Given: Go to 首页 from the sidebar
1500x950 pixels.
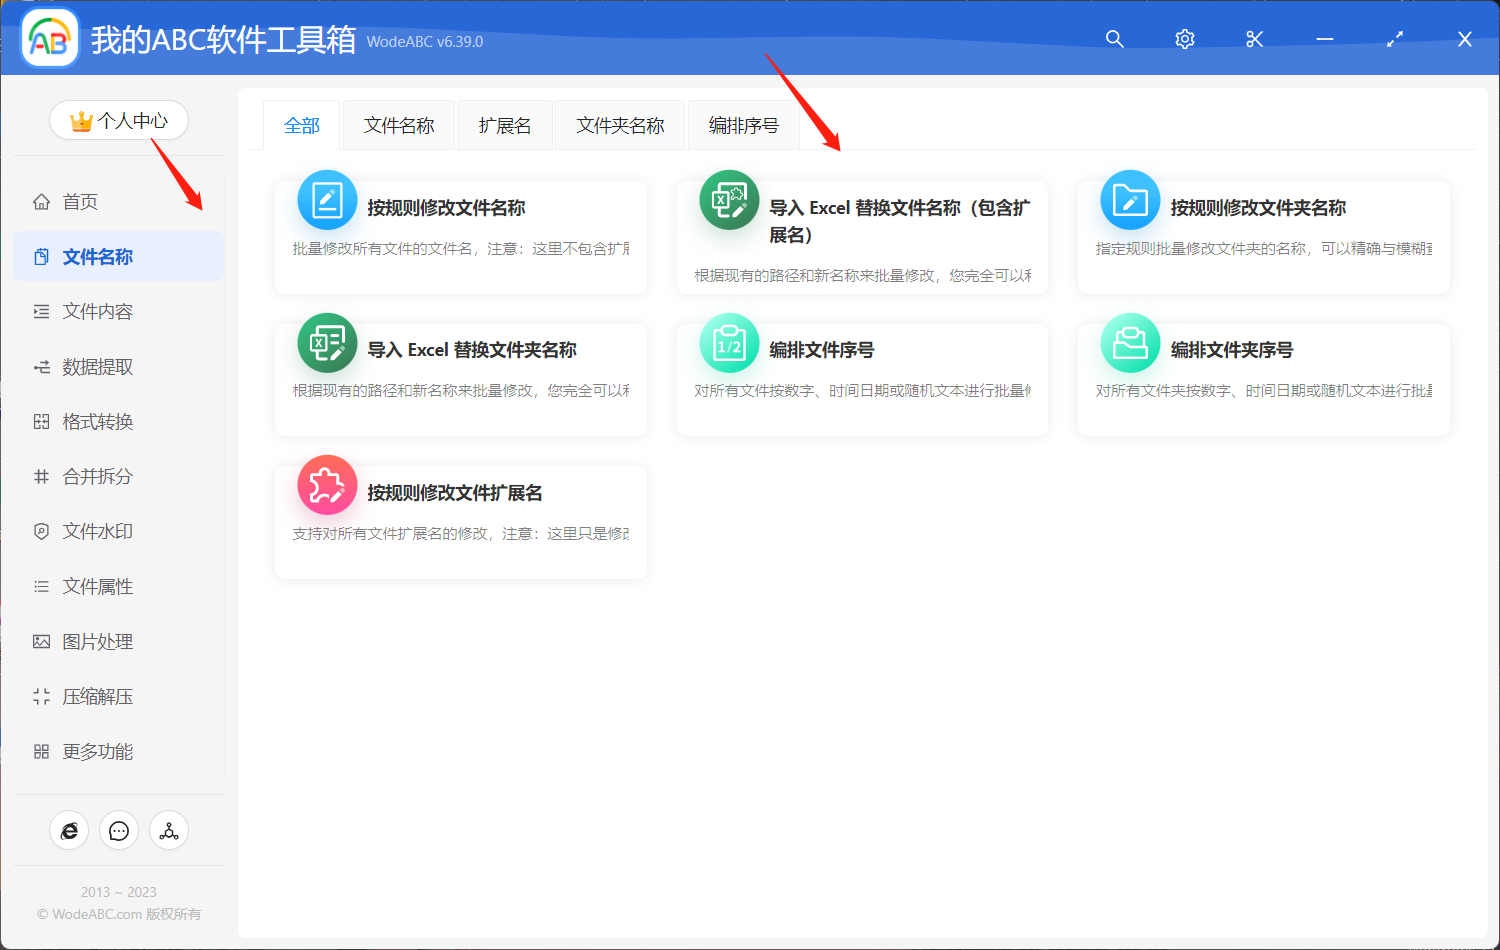Looking at the screenshot, I should (80, 201).
